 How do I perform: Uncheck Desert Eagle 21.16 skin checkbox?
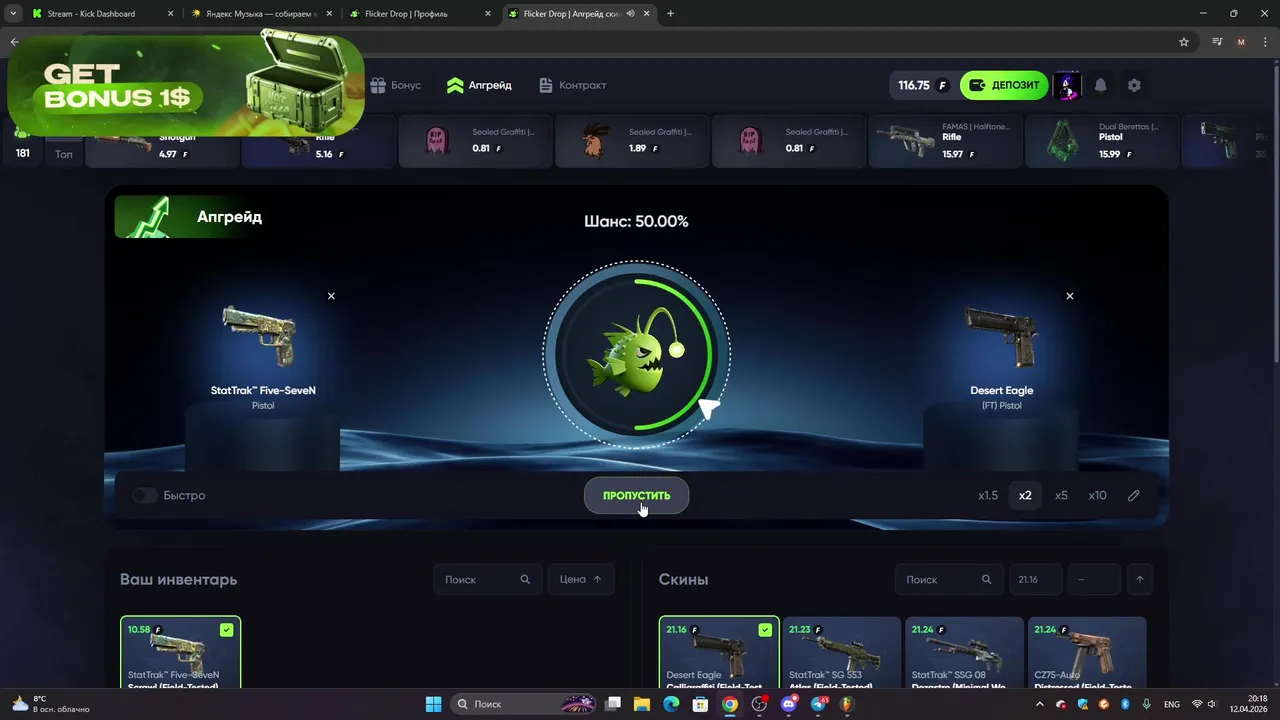pyautogui.click(x=765, y=630)
